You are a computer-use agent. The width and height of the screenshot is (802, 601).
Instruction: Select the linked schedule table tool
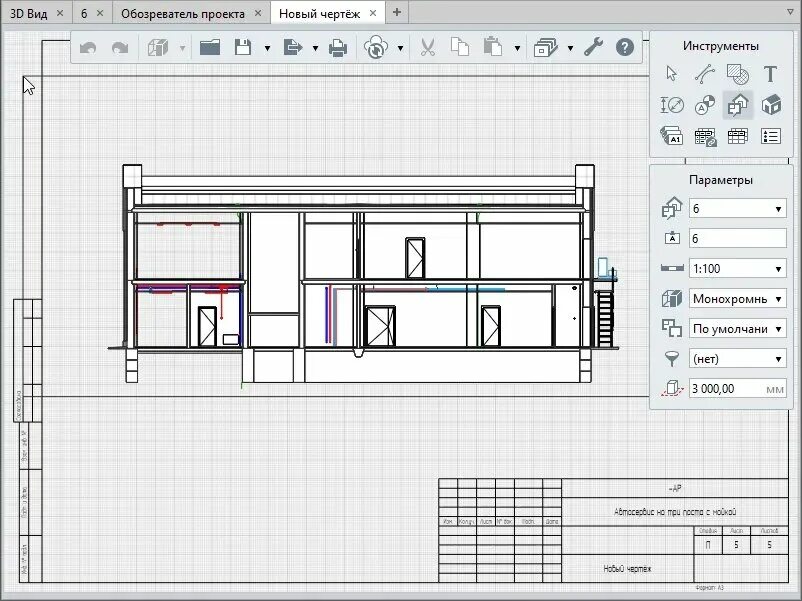705,137
